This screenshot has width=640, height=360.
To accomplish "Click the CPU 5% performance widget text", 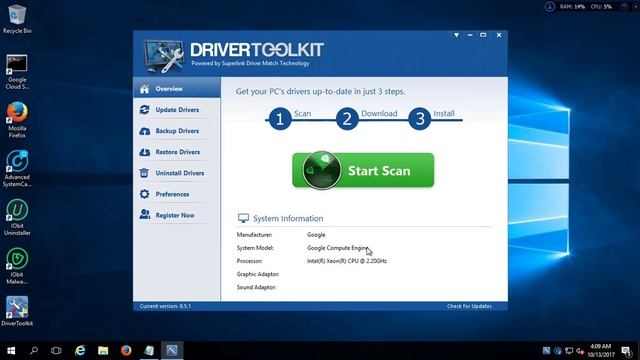I will 601,7.
